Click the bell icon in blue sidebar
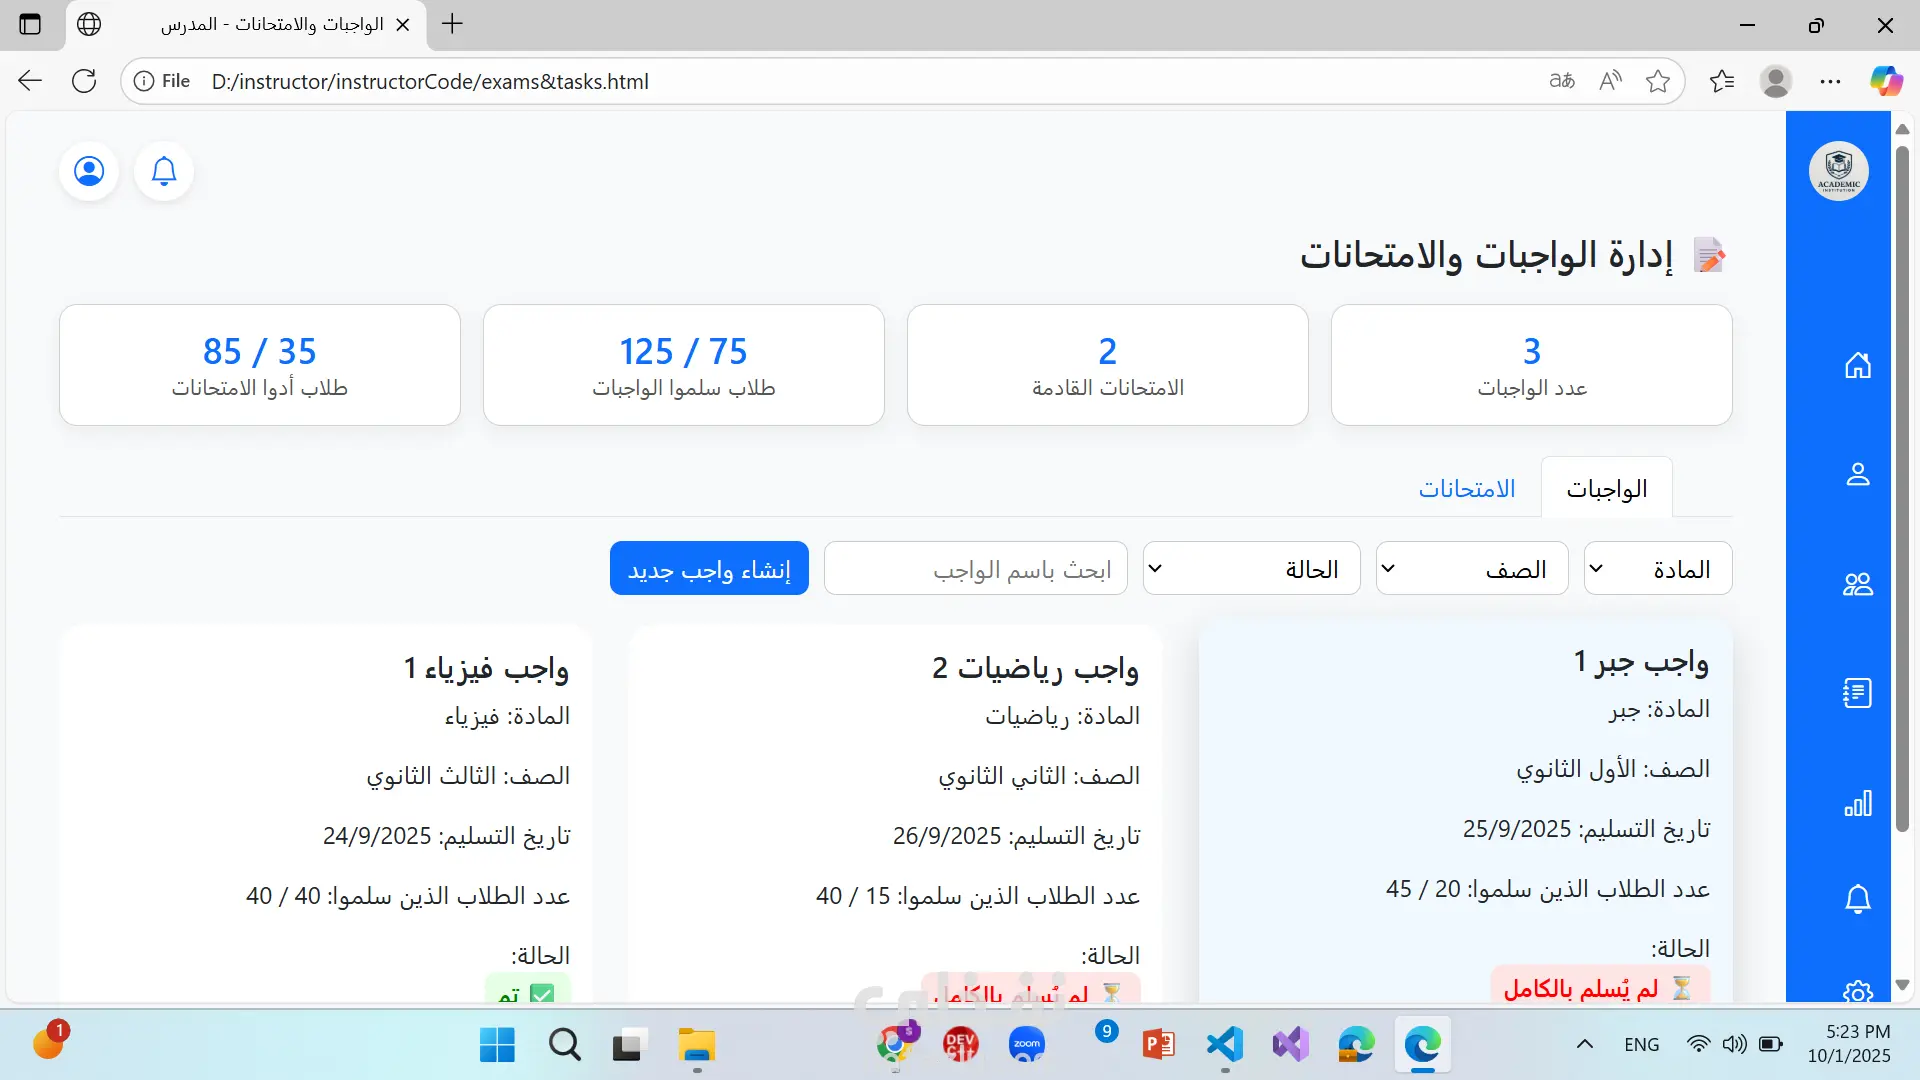 pos(1857,899)
